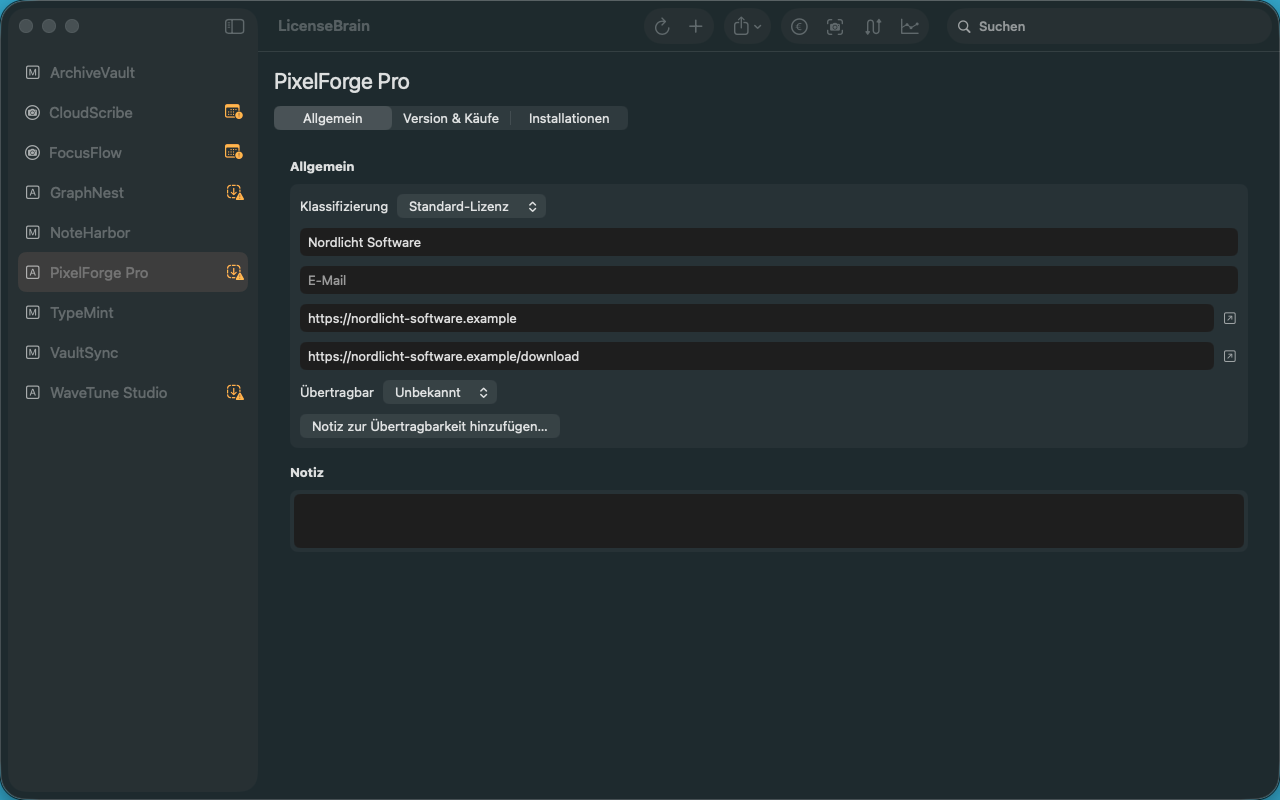This screenshot has width=1280, height=800.
Task: Click the E-Mail input field
Action: point(769,280)
